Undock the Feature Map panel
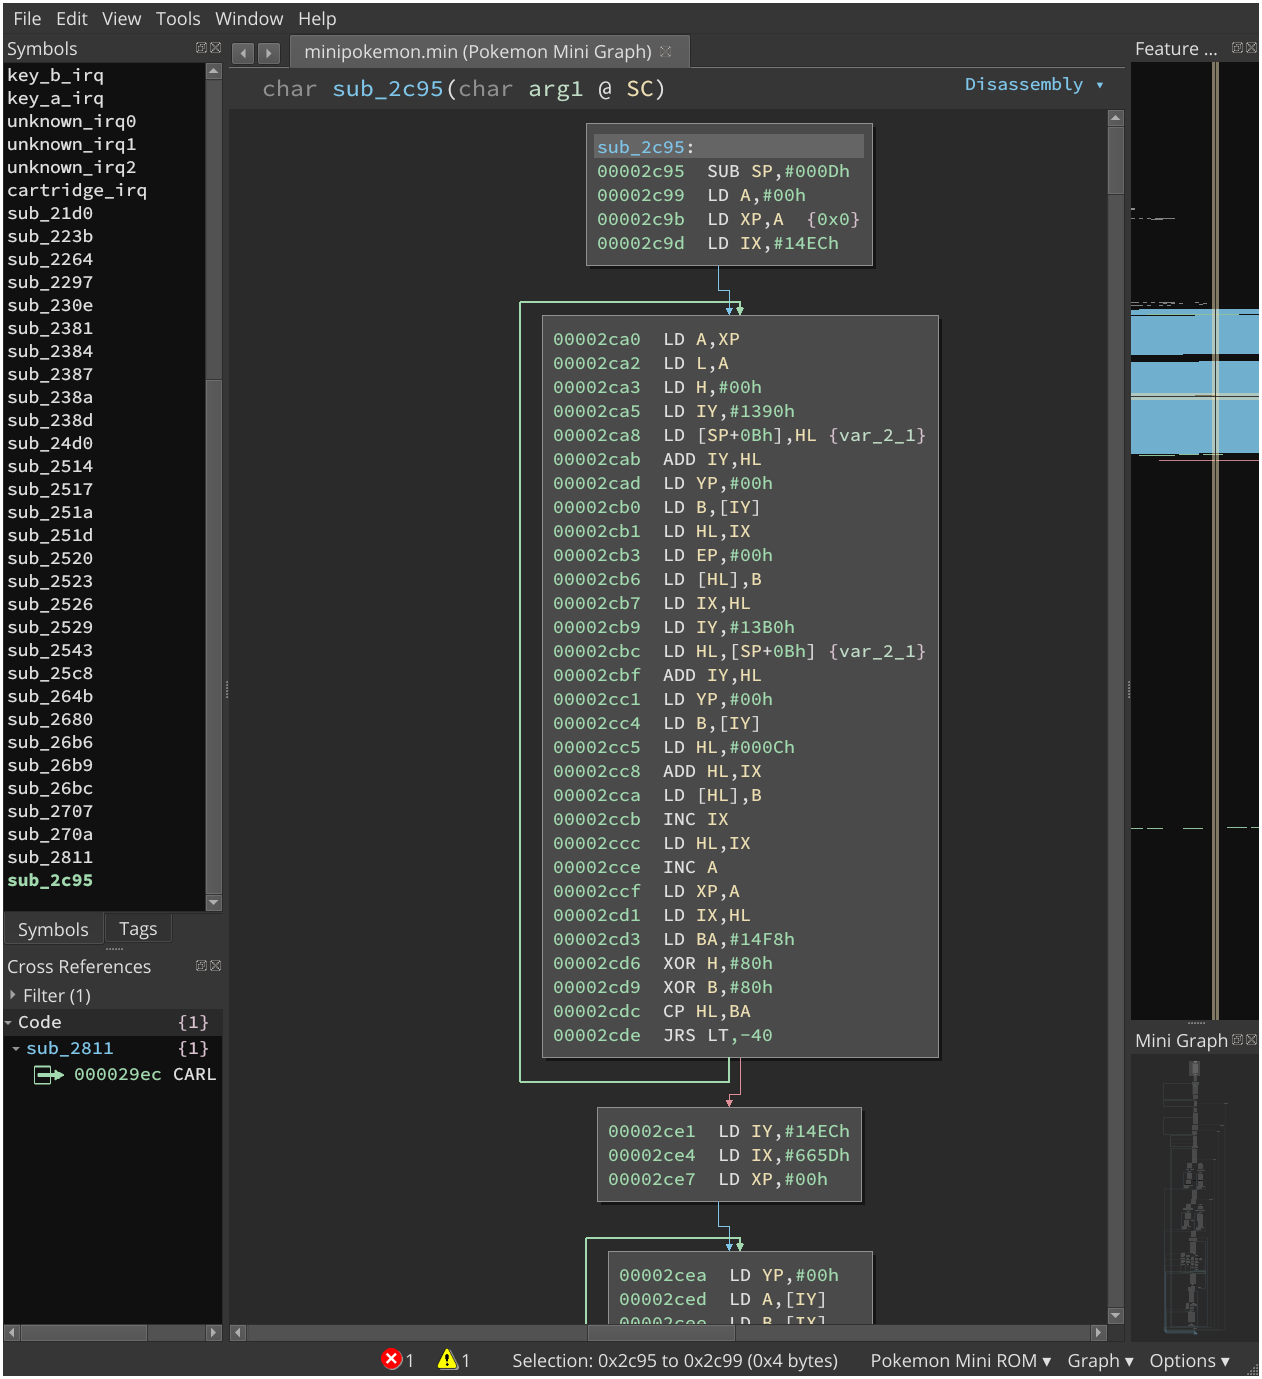The width and height of the screenshot is (1262, 1379). [1237, 48]
